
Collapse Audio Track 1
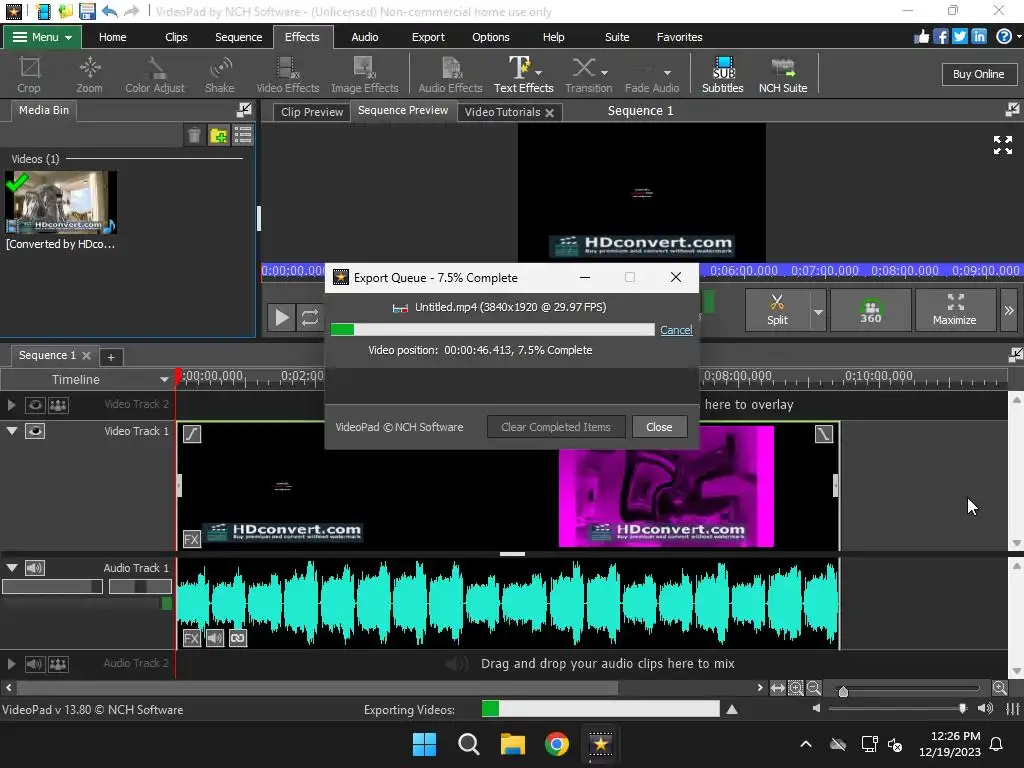tap(12, 568)
